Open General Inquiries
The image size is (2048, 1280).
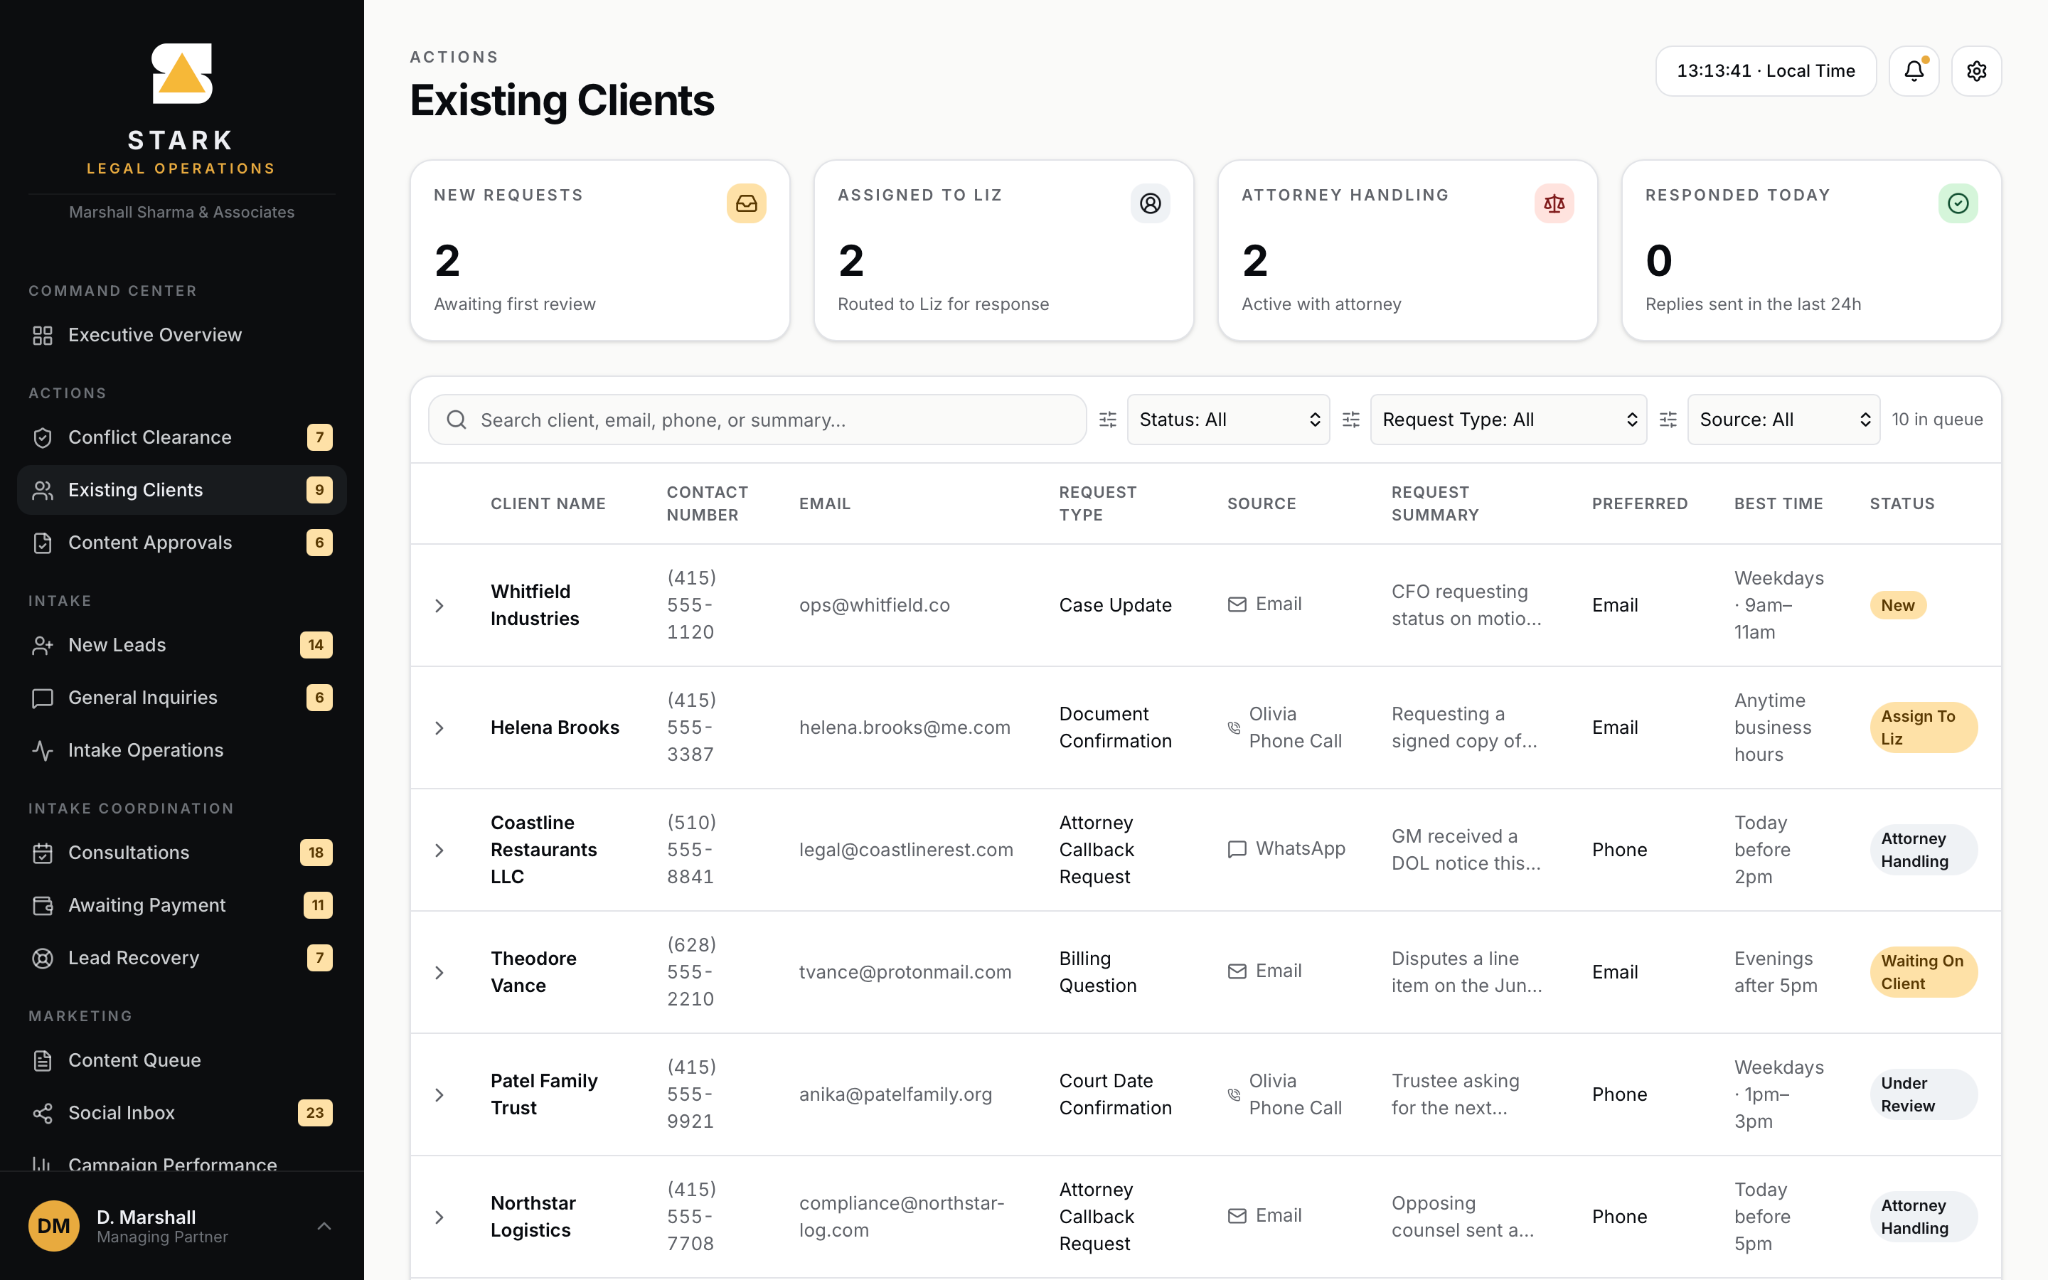pos(182,698)
